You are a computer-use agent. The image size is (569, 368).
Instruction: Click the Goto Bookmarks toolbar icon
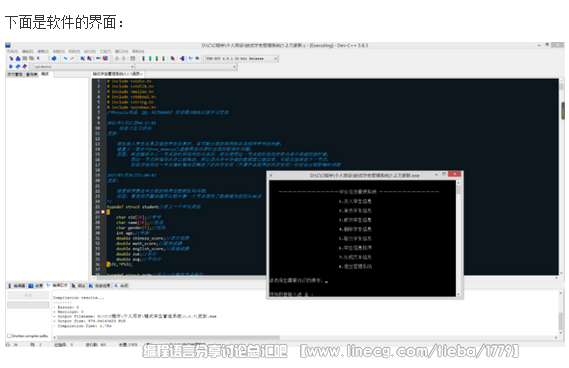click(25, 67)
